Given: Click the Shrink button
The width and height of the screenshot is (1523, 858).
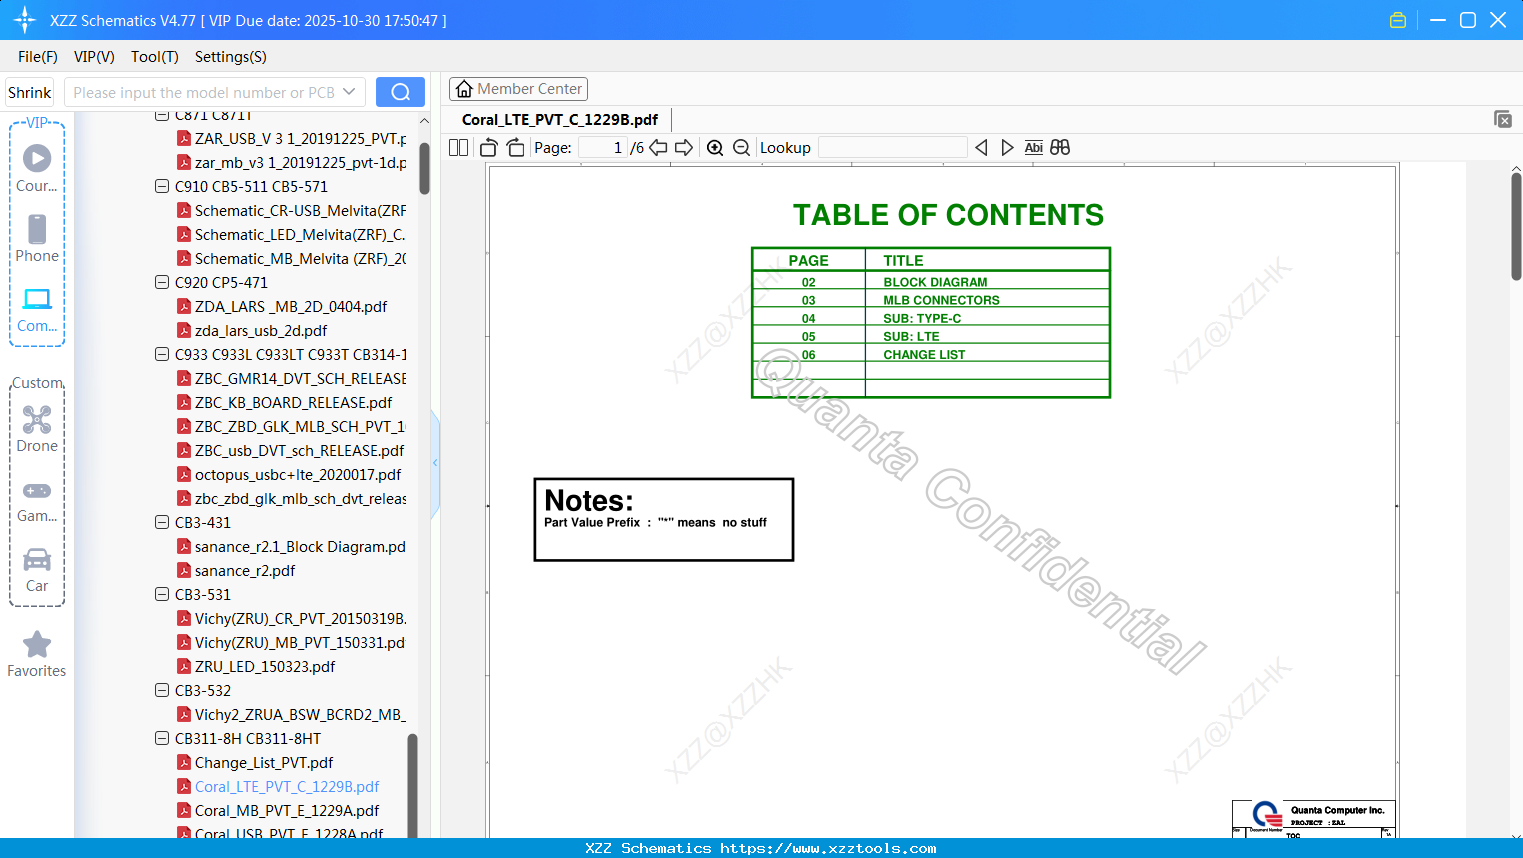Looking at the screenshot, I should pyautogui.click(x=30, y=92).
